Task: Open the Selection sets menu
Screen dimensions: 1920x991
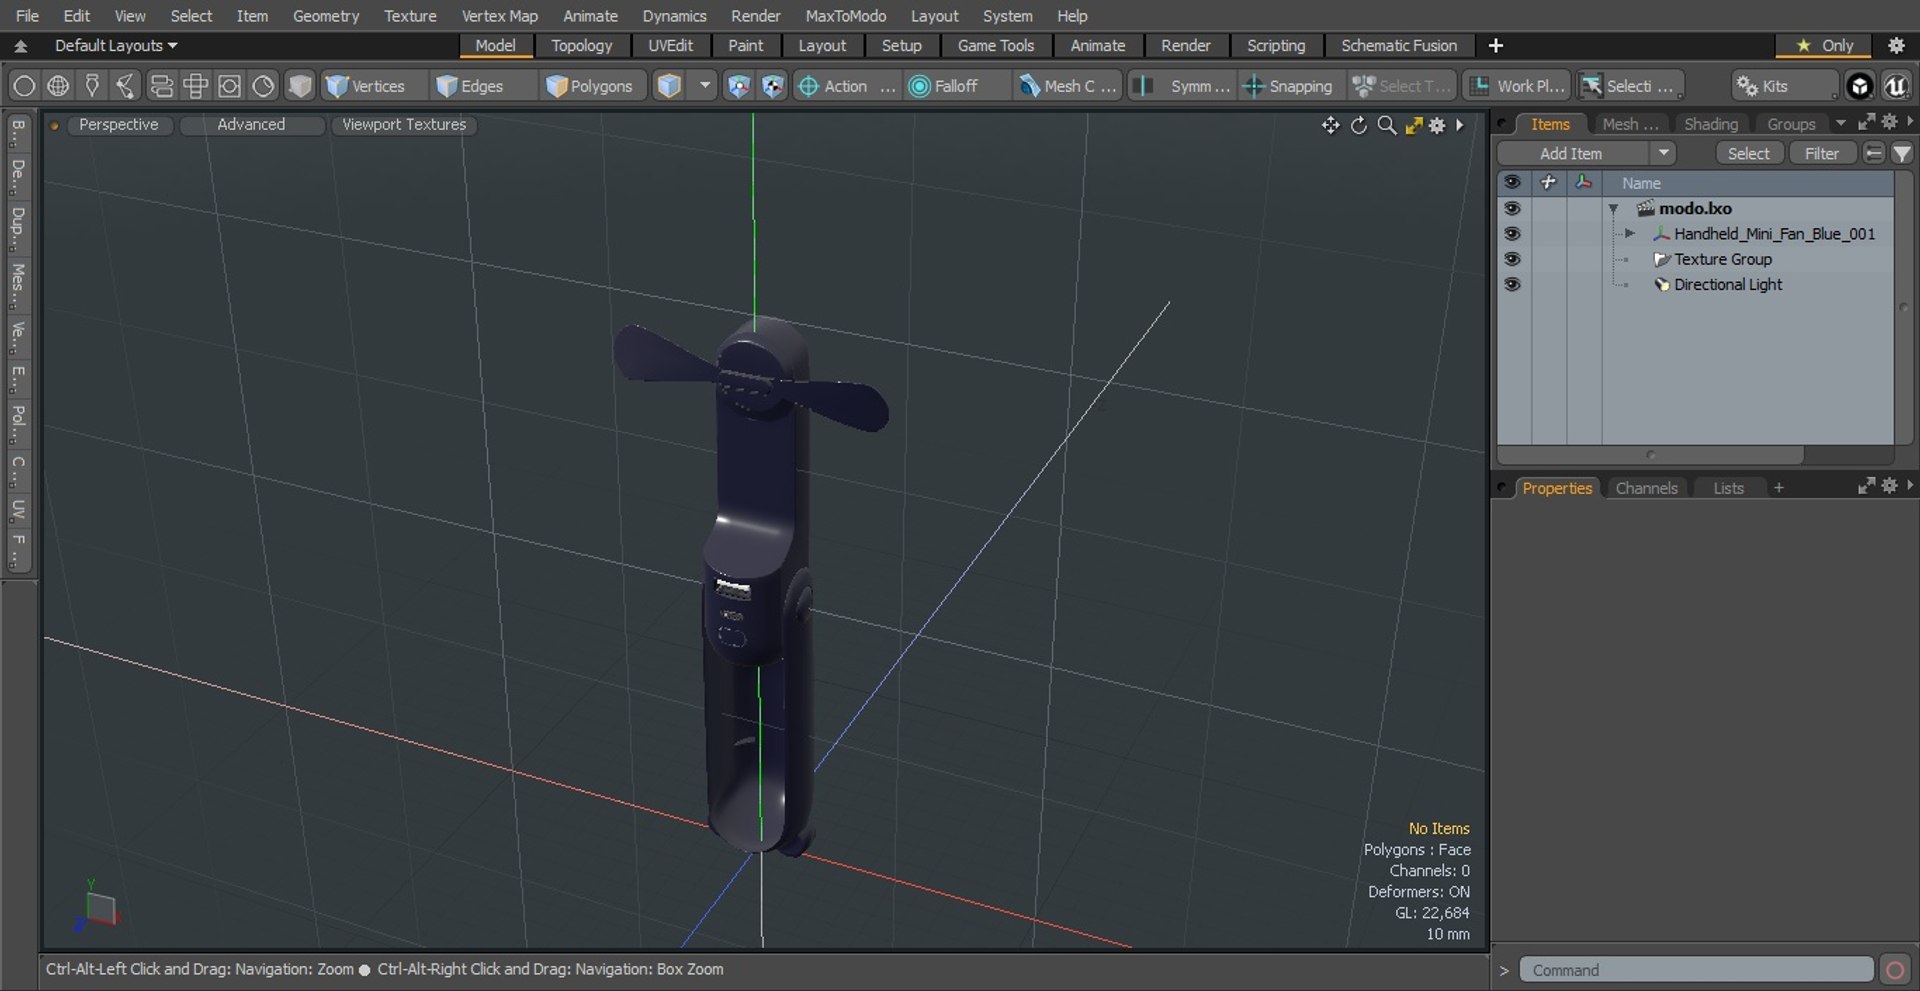Action: click(x=1630, y=86)
